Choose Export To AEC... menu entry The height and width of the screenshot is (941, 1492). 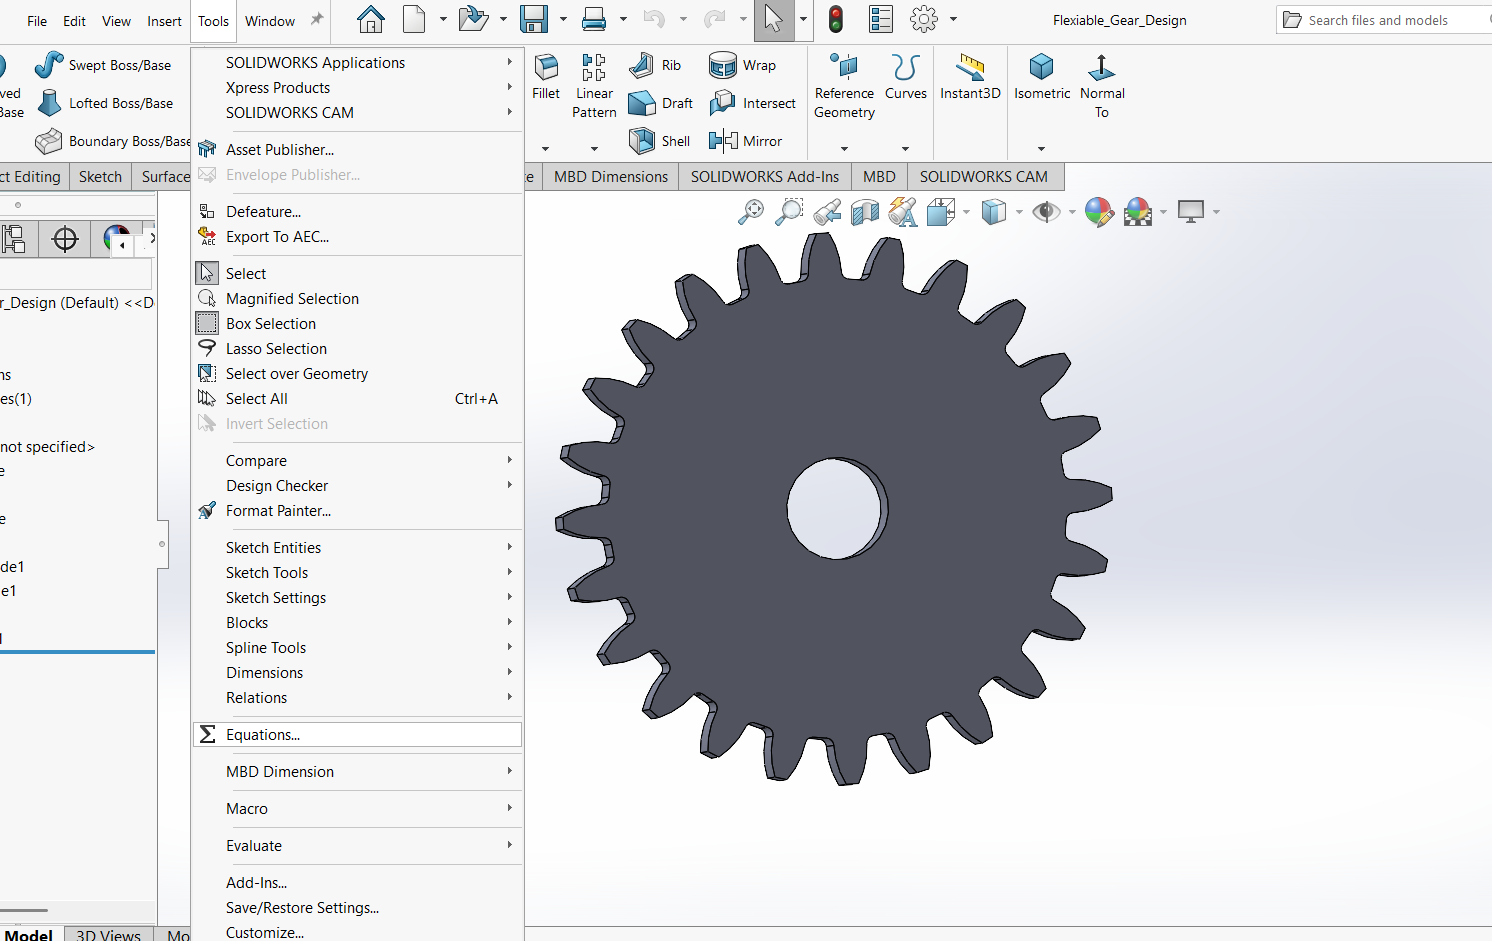click(358, 236)
